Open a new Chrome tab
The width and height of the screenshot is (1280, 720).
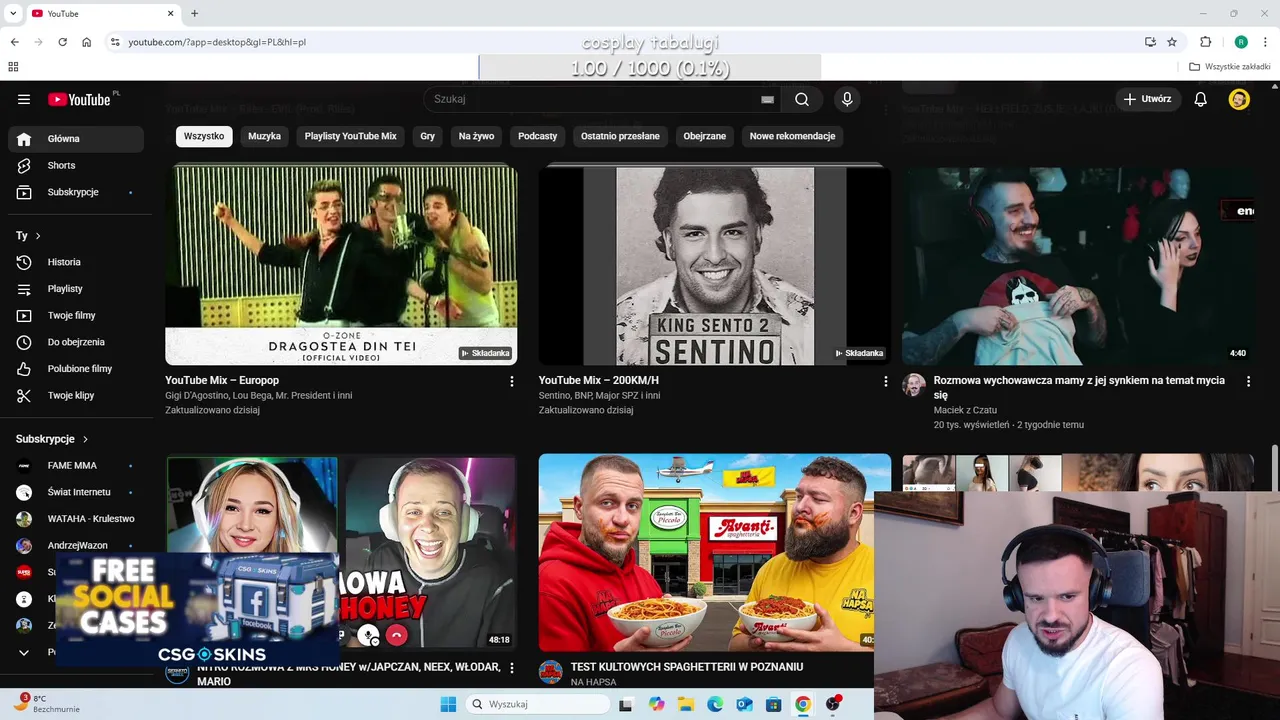pyautogui.click(x=194, y=13)
